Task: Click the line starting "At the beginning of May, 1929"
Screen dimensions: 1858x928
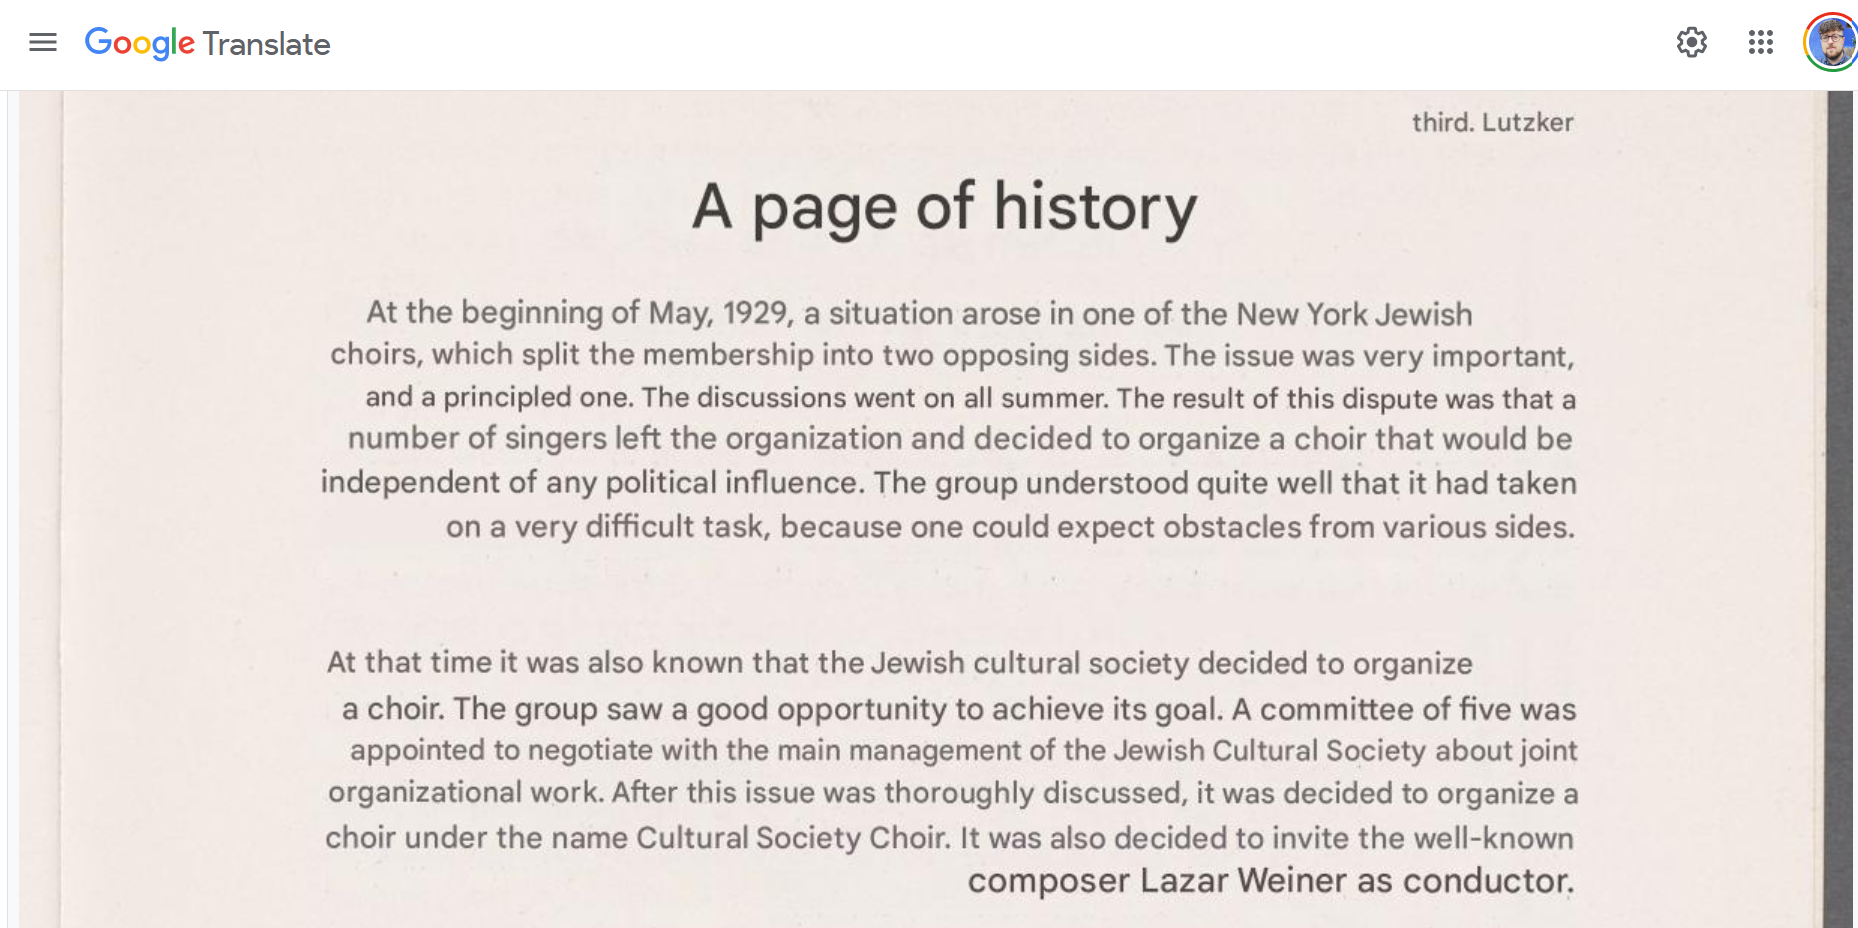Action: 919,313
